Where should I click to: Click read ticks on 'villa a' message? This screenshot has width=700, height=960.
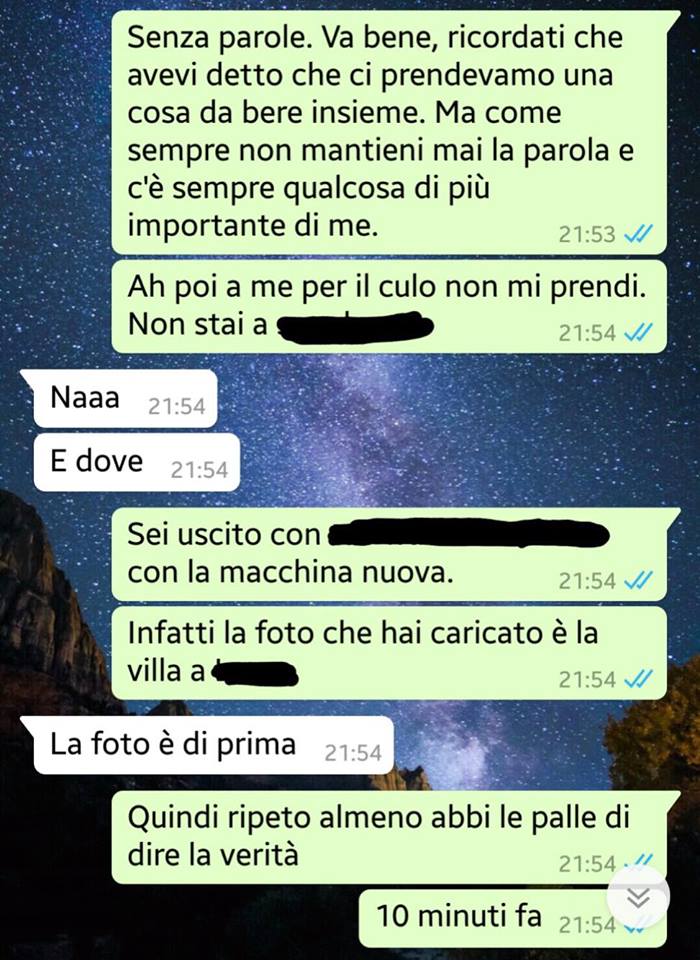tap(638, 680)
